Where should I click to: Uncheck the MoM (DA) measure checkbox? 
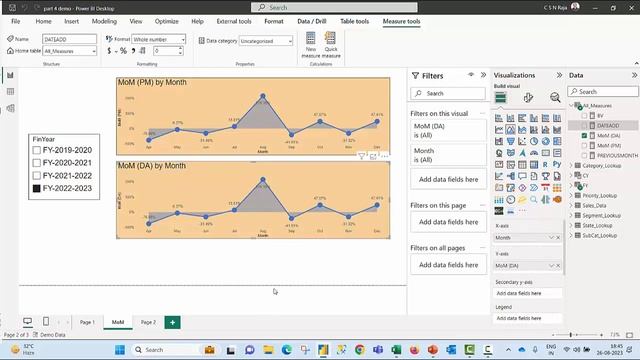click(x=584, y=136)
